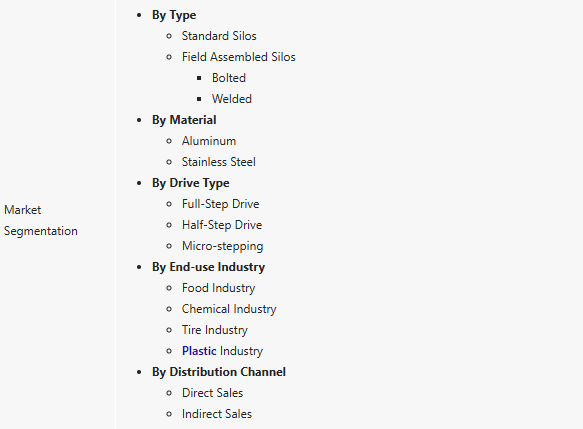Select Standard Silos list item
This screenshot has height=429, width=583.
(x=219, y=36)
